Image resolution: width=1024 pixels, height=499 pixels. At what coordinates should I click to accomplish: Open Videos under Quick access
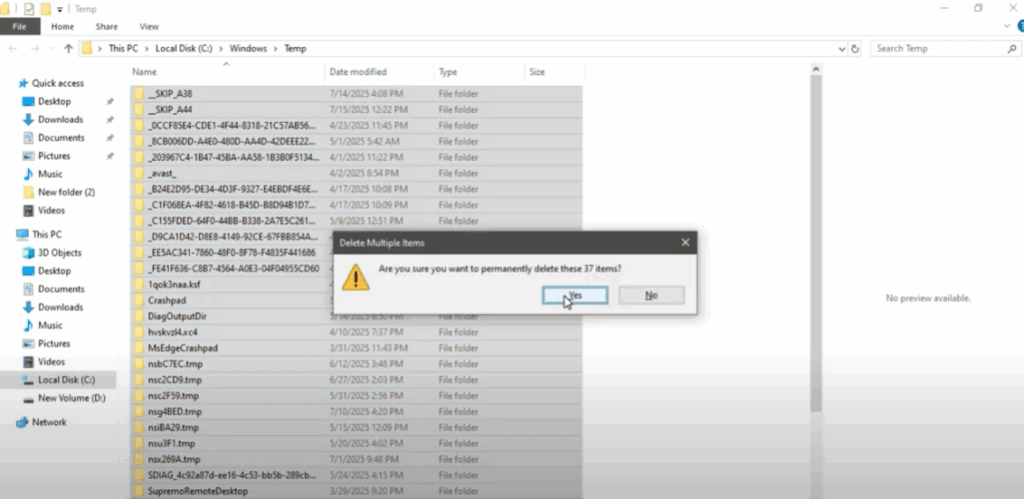[x=51, y=210]
